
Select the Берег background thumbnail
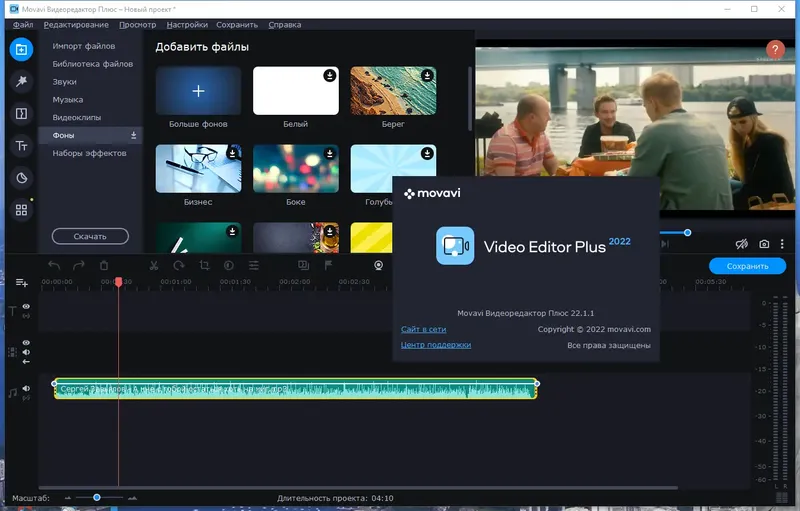point(393,91)
